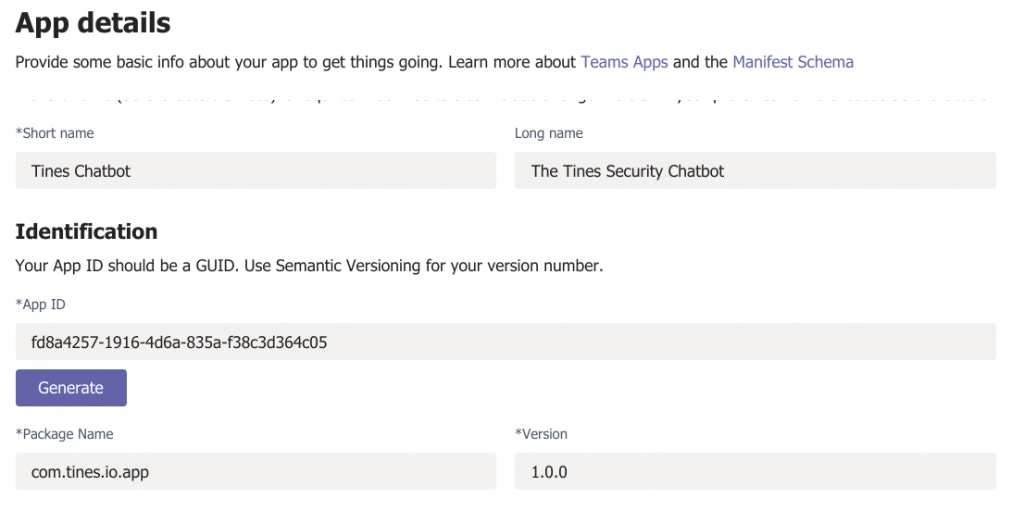Screen dimensions: 1024x511
Task: Click the *Version label
Action: pyautogui.click(x=541, y=434)
